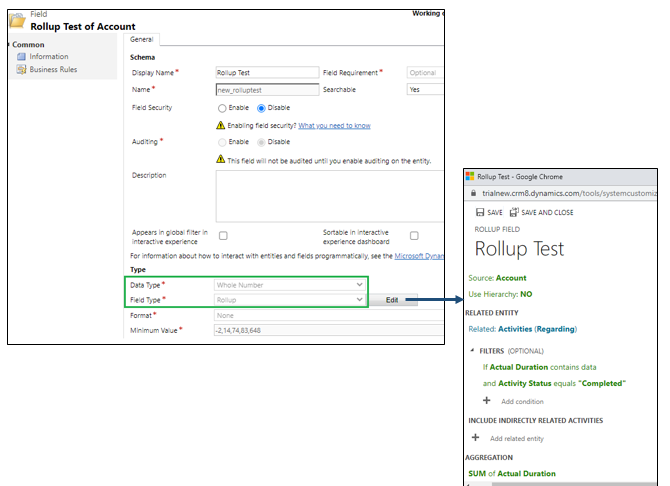Open the Searchable dropdown showing Yes
This screenshot has width=670, height=486.
click(425, 89)
